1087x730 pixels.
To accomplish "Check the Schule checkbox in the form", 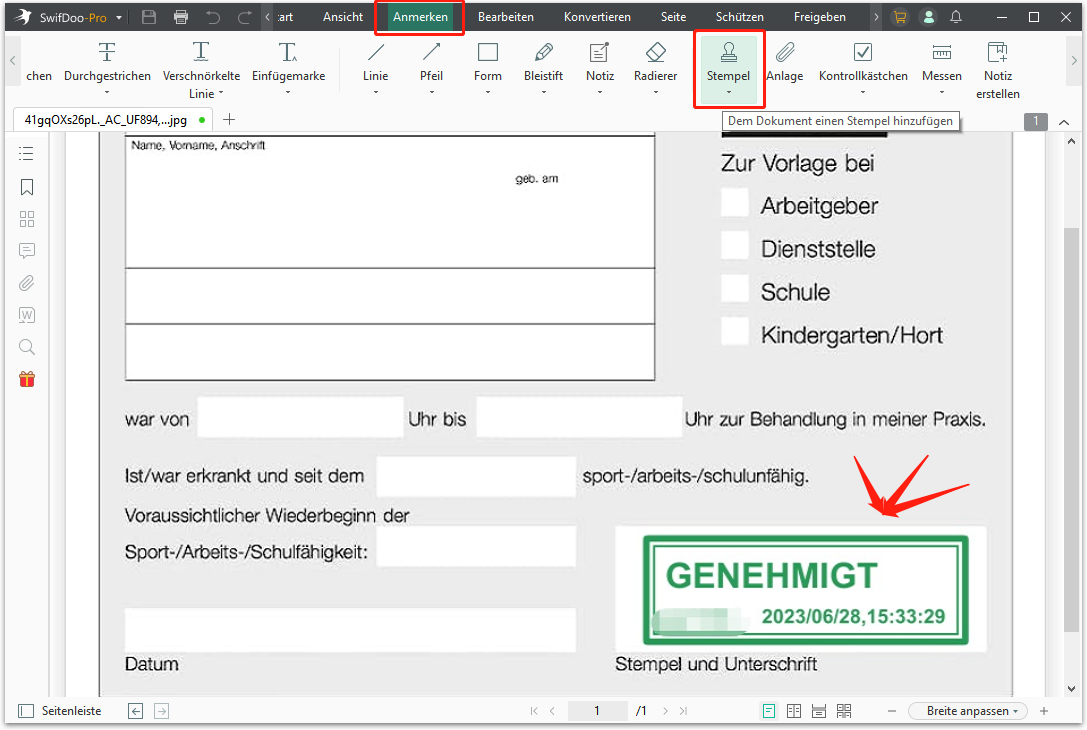I will point(734,289).
